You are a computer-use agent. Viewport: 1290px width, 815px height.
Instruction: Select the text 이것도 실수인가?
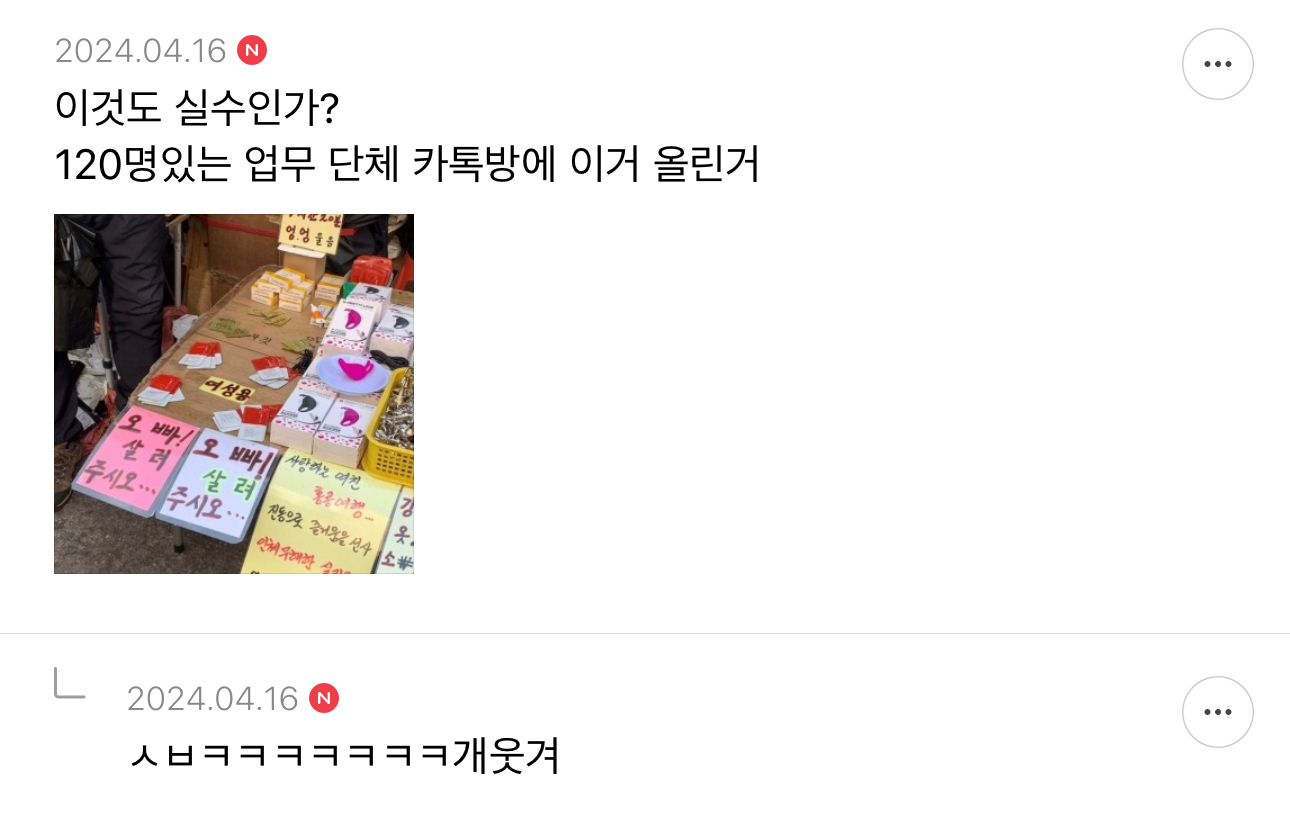coord(197,108)
